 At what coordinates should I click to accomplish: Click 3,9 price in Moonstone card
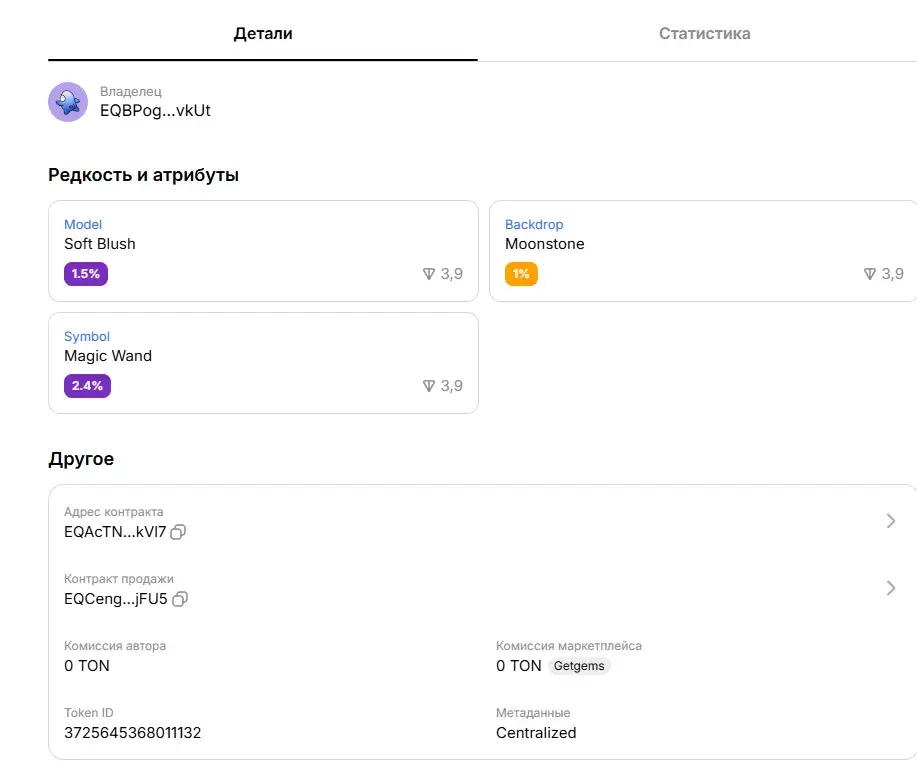[x=892, y=274]
